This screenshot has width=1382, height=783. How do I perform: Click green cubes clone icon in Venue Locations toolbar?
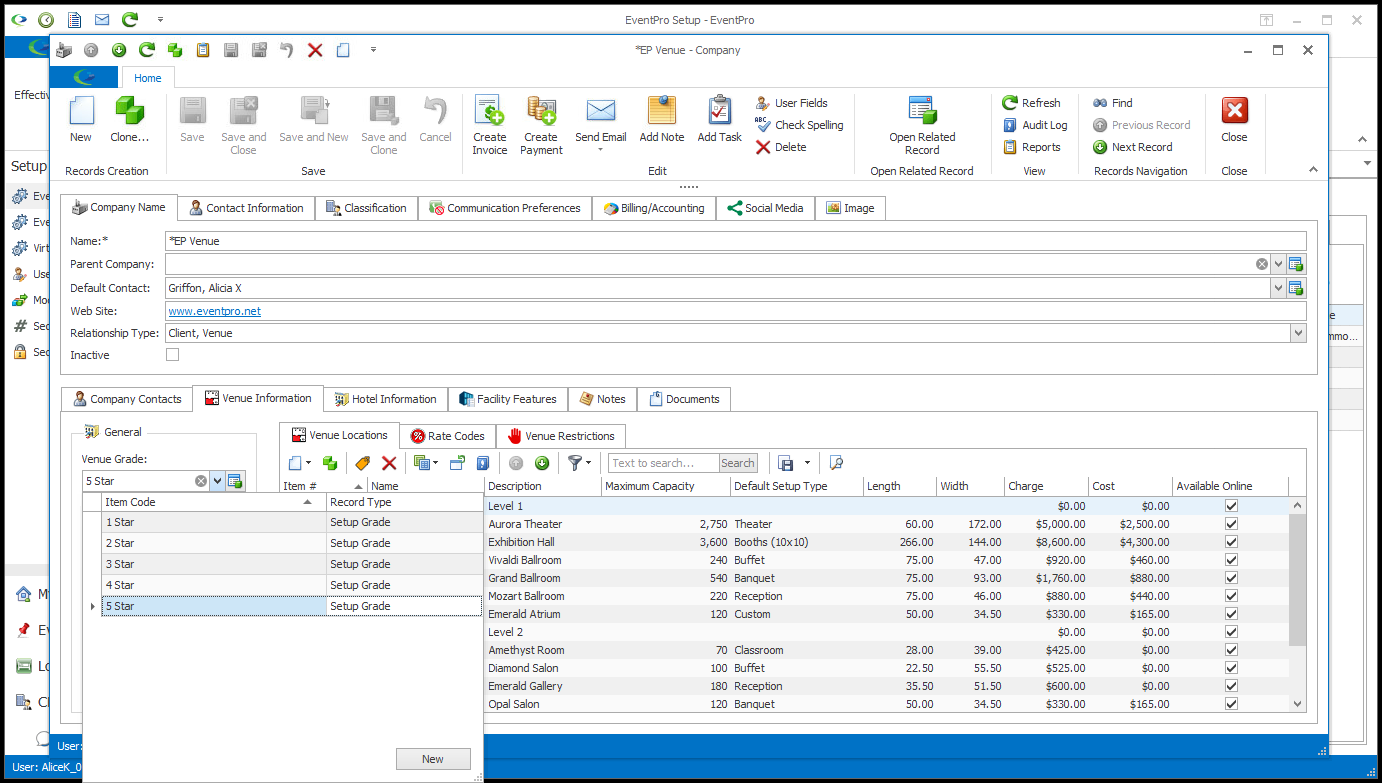(x=330, y=463)
